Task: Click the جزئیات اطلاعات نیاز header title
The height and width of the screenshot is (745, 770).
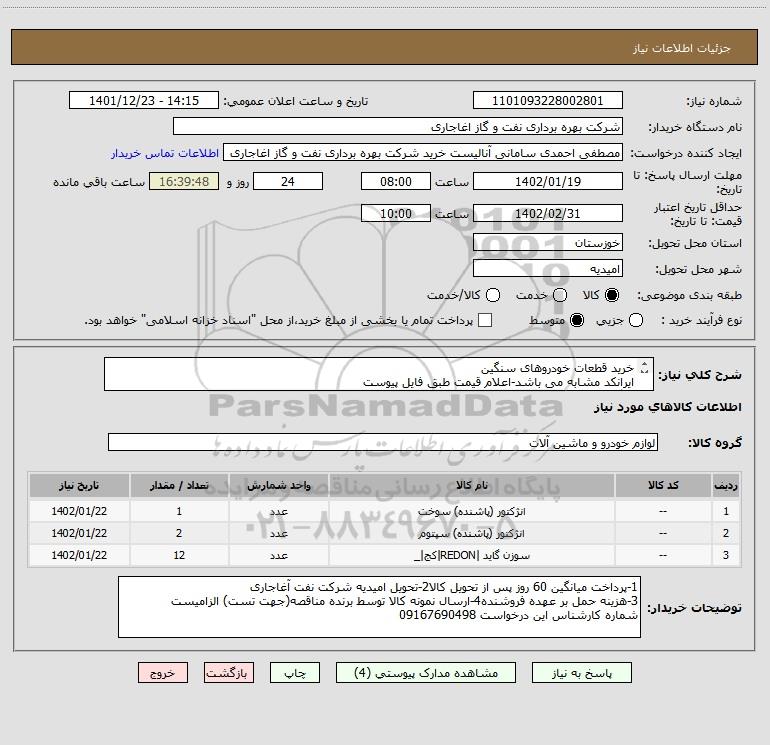Action: (682, 48)
